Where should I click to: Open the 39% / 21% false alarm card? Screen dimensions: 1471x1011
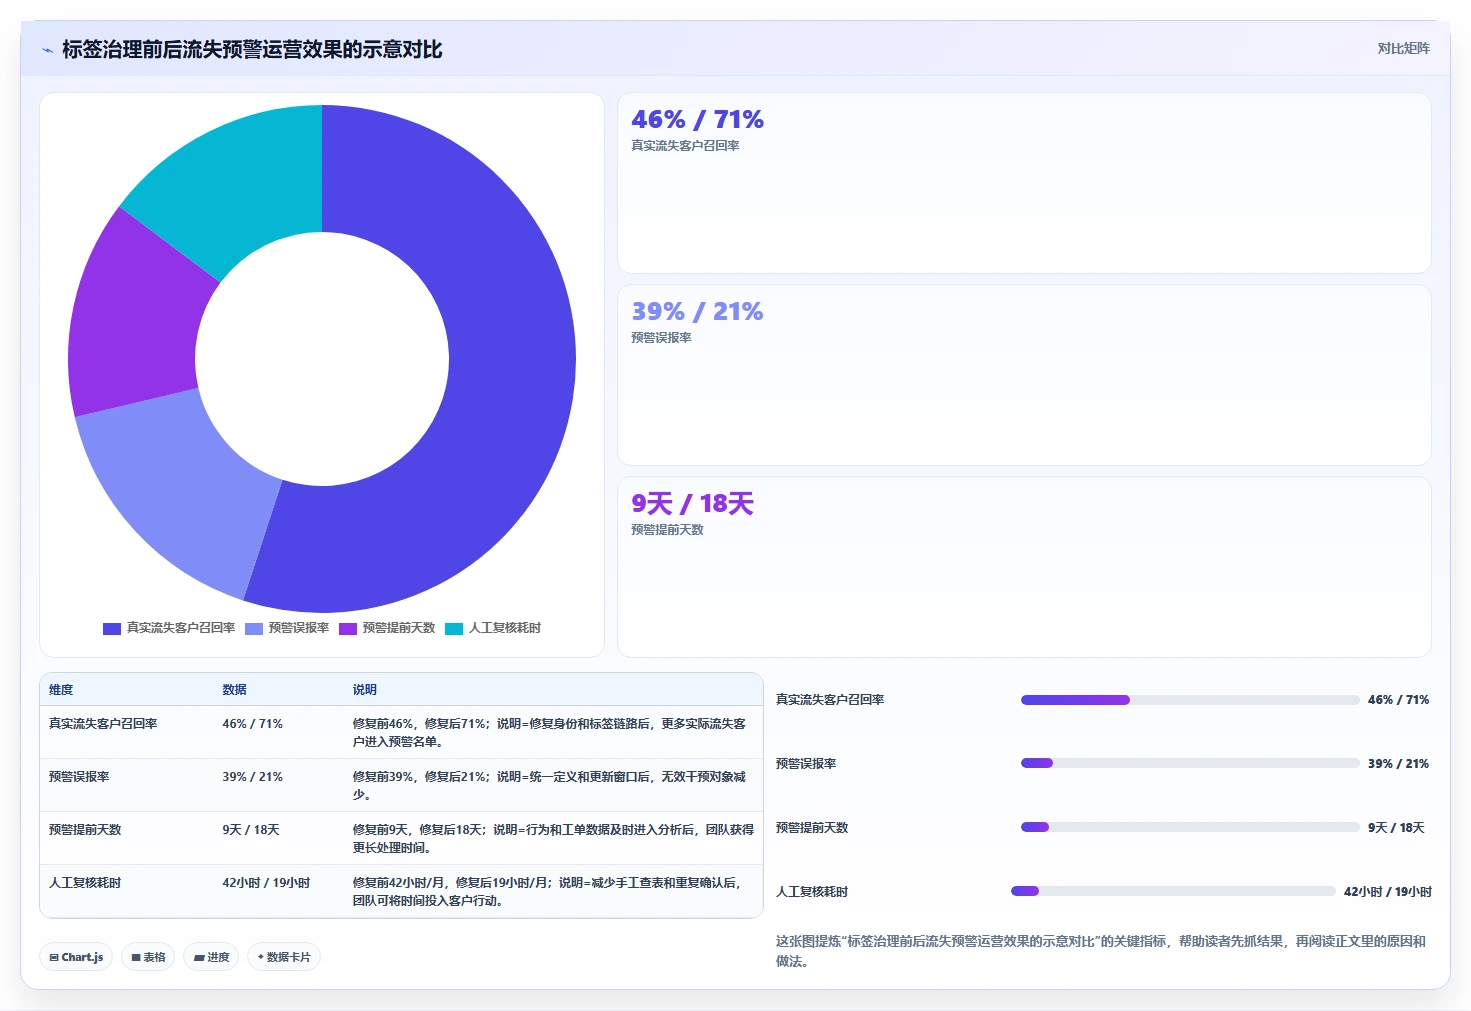click(x=1024, y=375)
